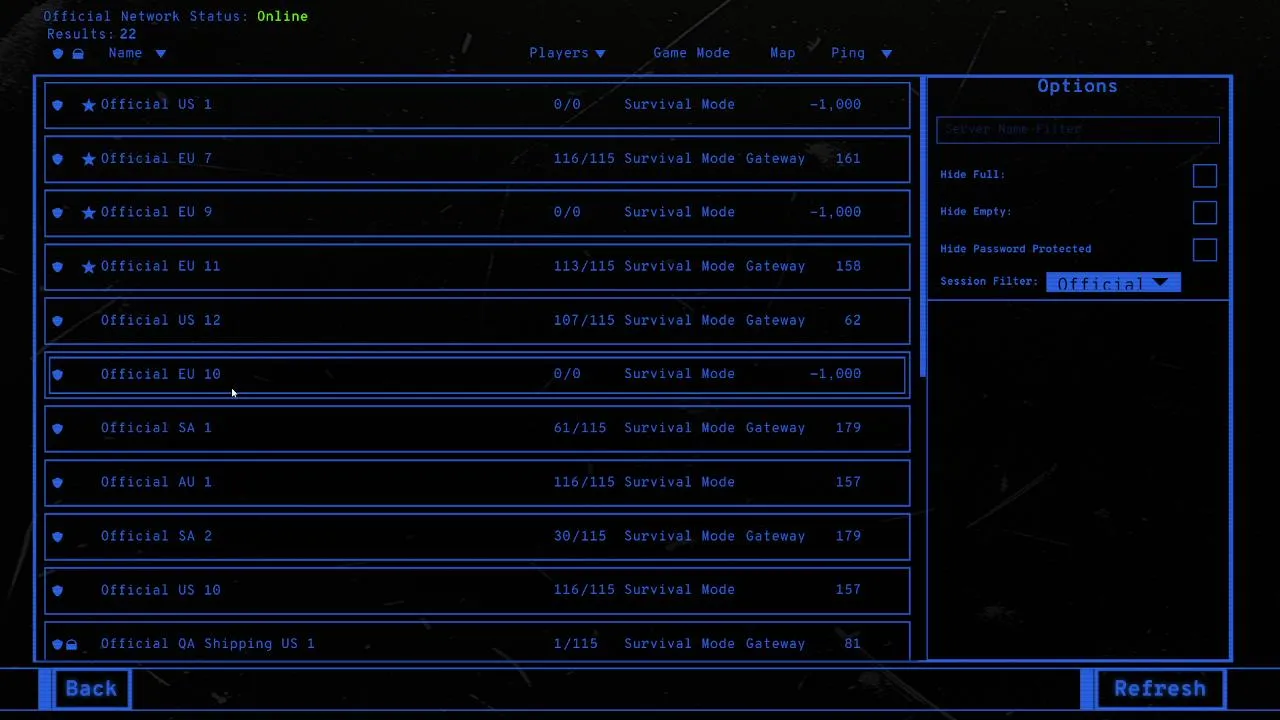
Task: Click the Name sort arrow
Action: coord(160,54)
